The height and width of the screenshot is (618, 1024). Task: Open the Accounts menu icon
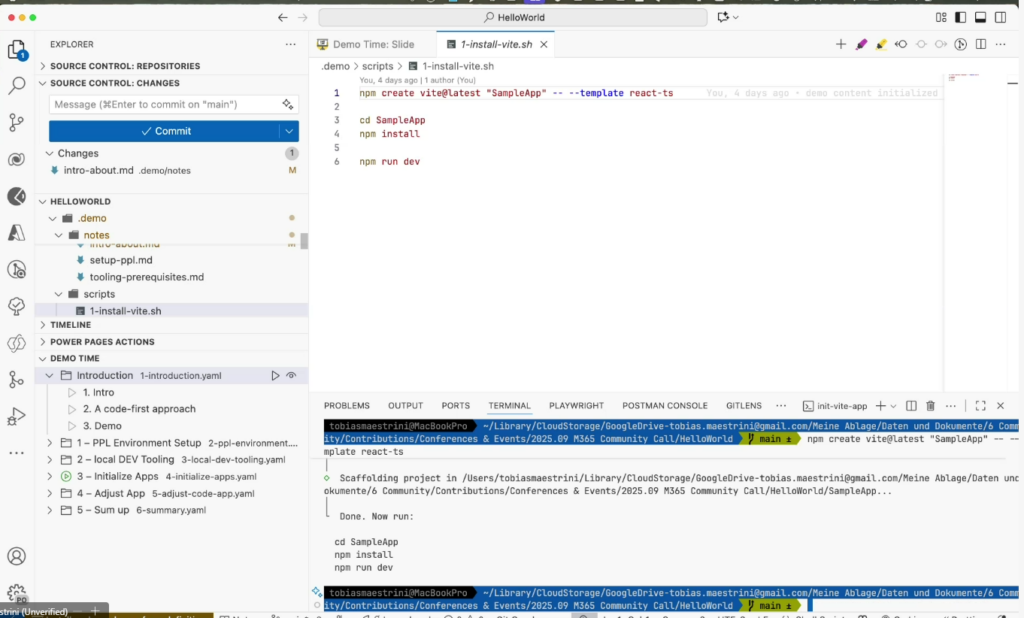click(x=16, y=556)
